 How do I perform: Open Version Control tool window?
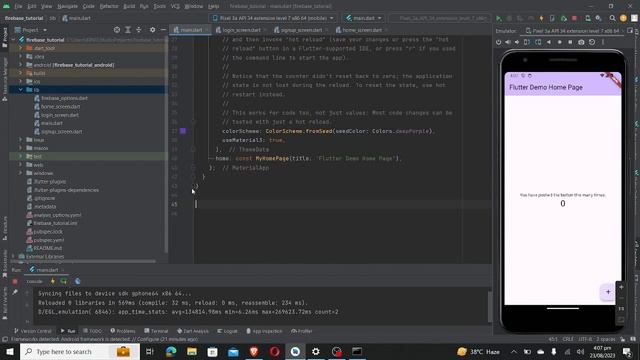click(x=32, y=331)
